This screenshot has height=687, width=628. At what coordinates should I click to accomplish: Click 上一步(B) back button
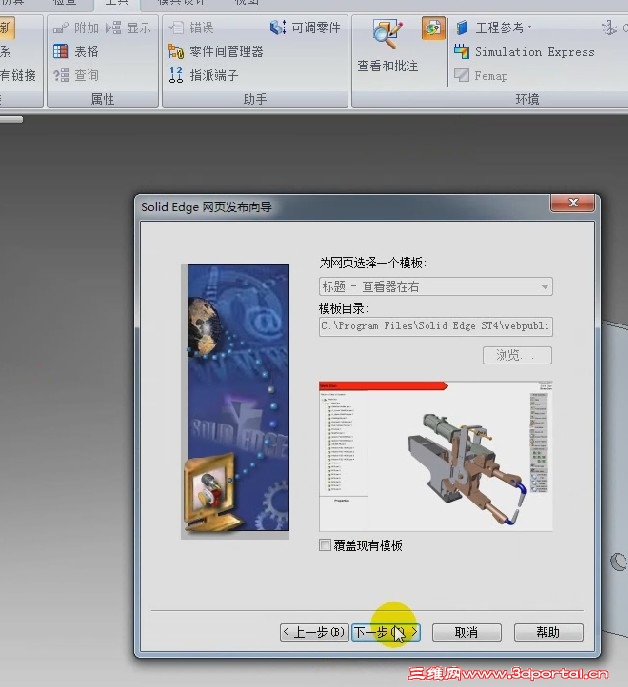314,632
